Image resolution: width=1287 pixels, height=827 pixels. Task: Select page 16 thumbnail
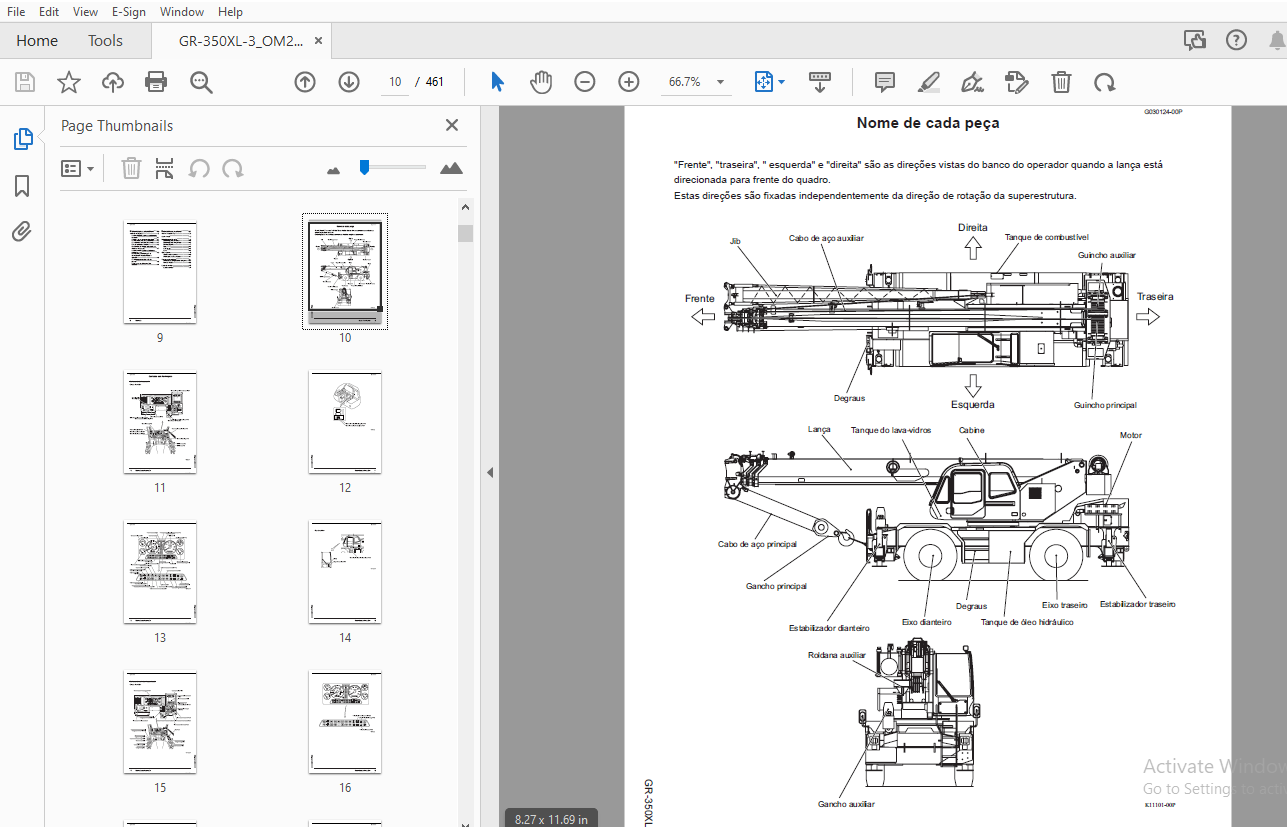point(345,722)
